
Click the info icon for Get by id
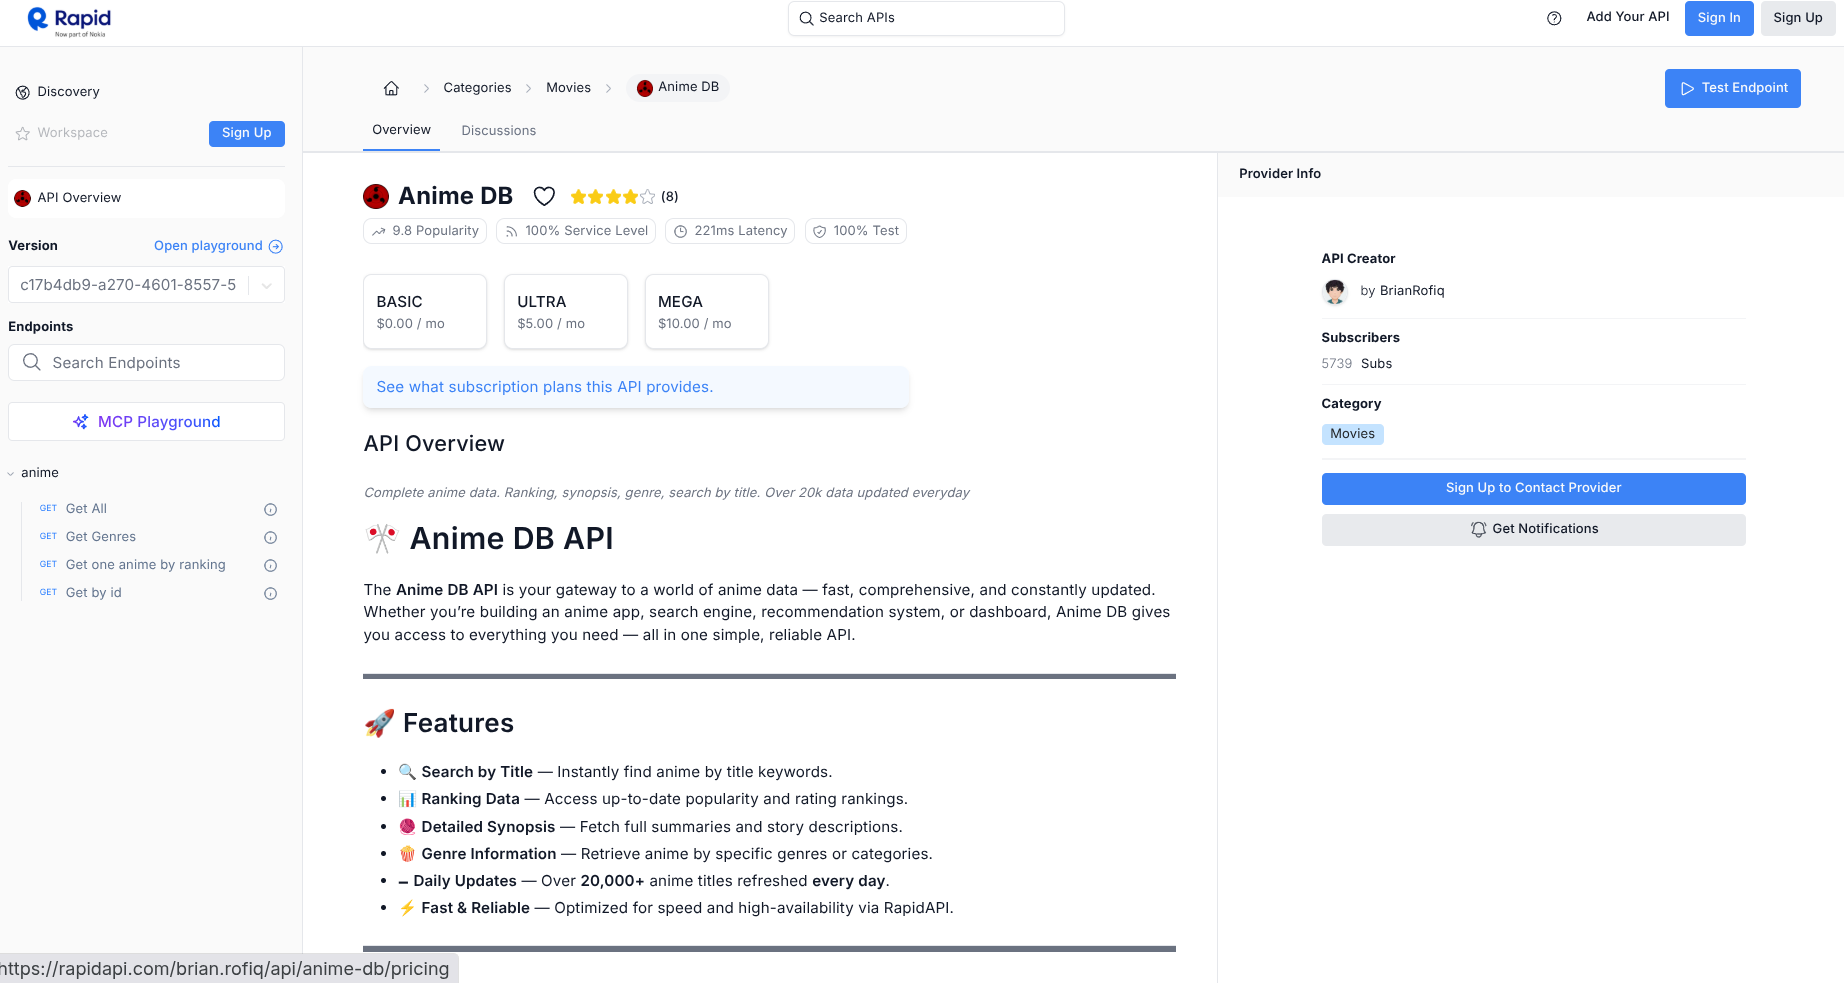pos(270,593)
